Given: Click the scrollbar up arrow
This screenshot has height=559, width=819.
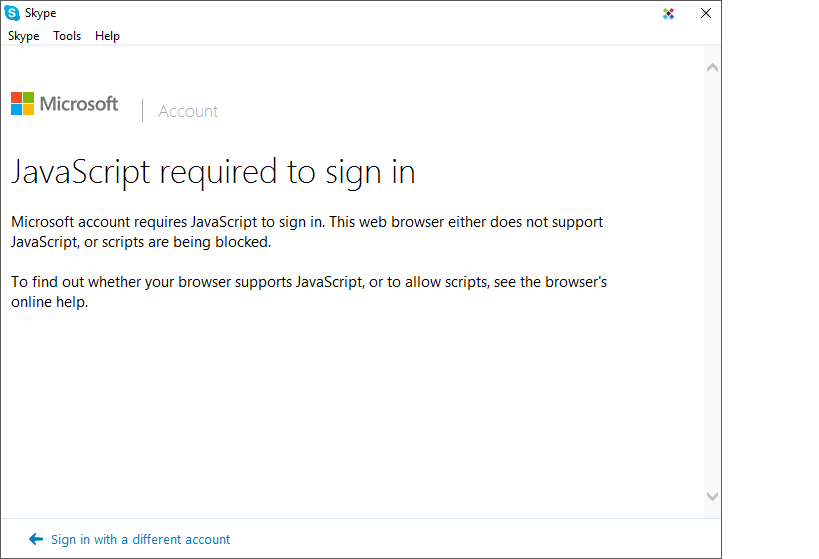Looking at the screenshot, I should [x=712, y=68].
